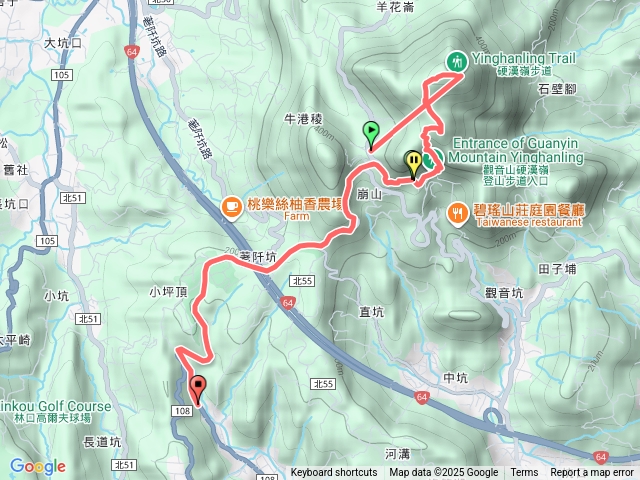
Task: Click the route 108 road shield
Action: tap(182, 411)
